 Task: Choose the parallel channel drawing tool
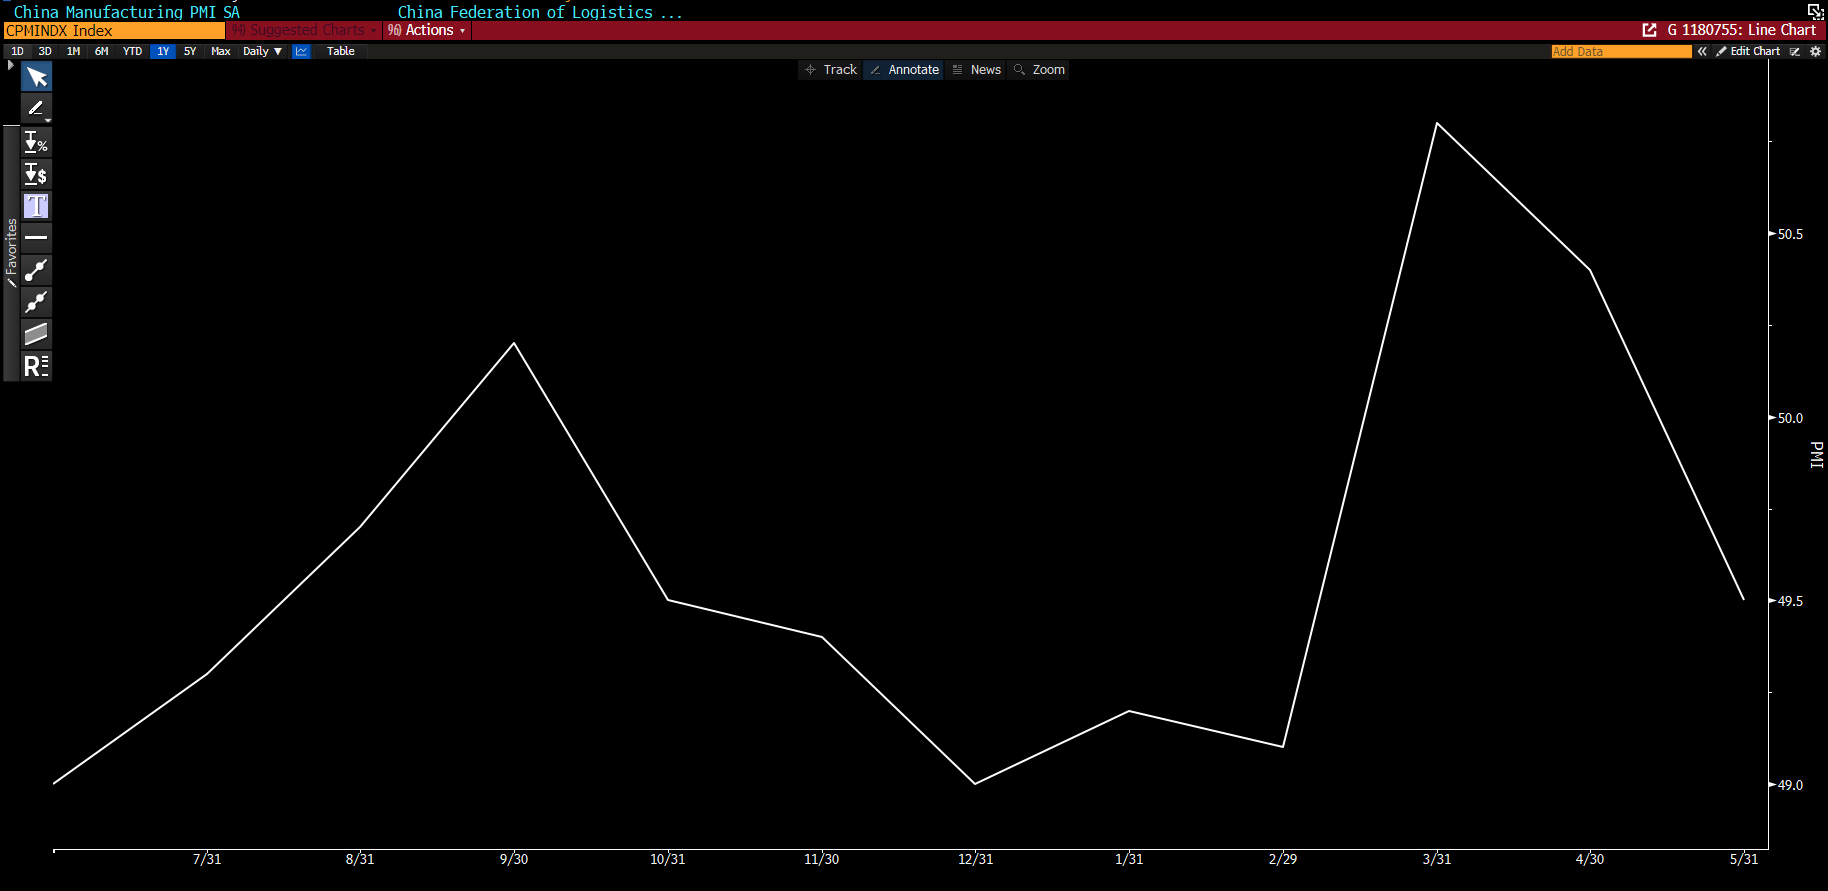pyautogui.click(x=36, y=334)
